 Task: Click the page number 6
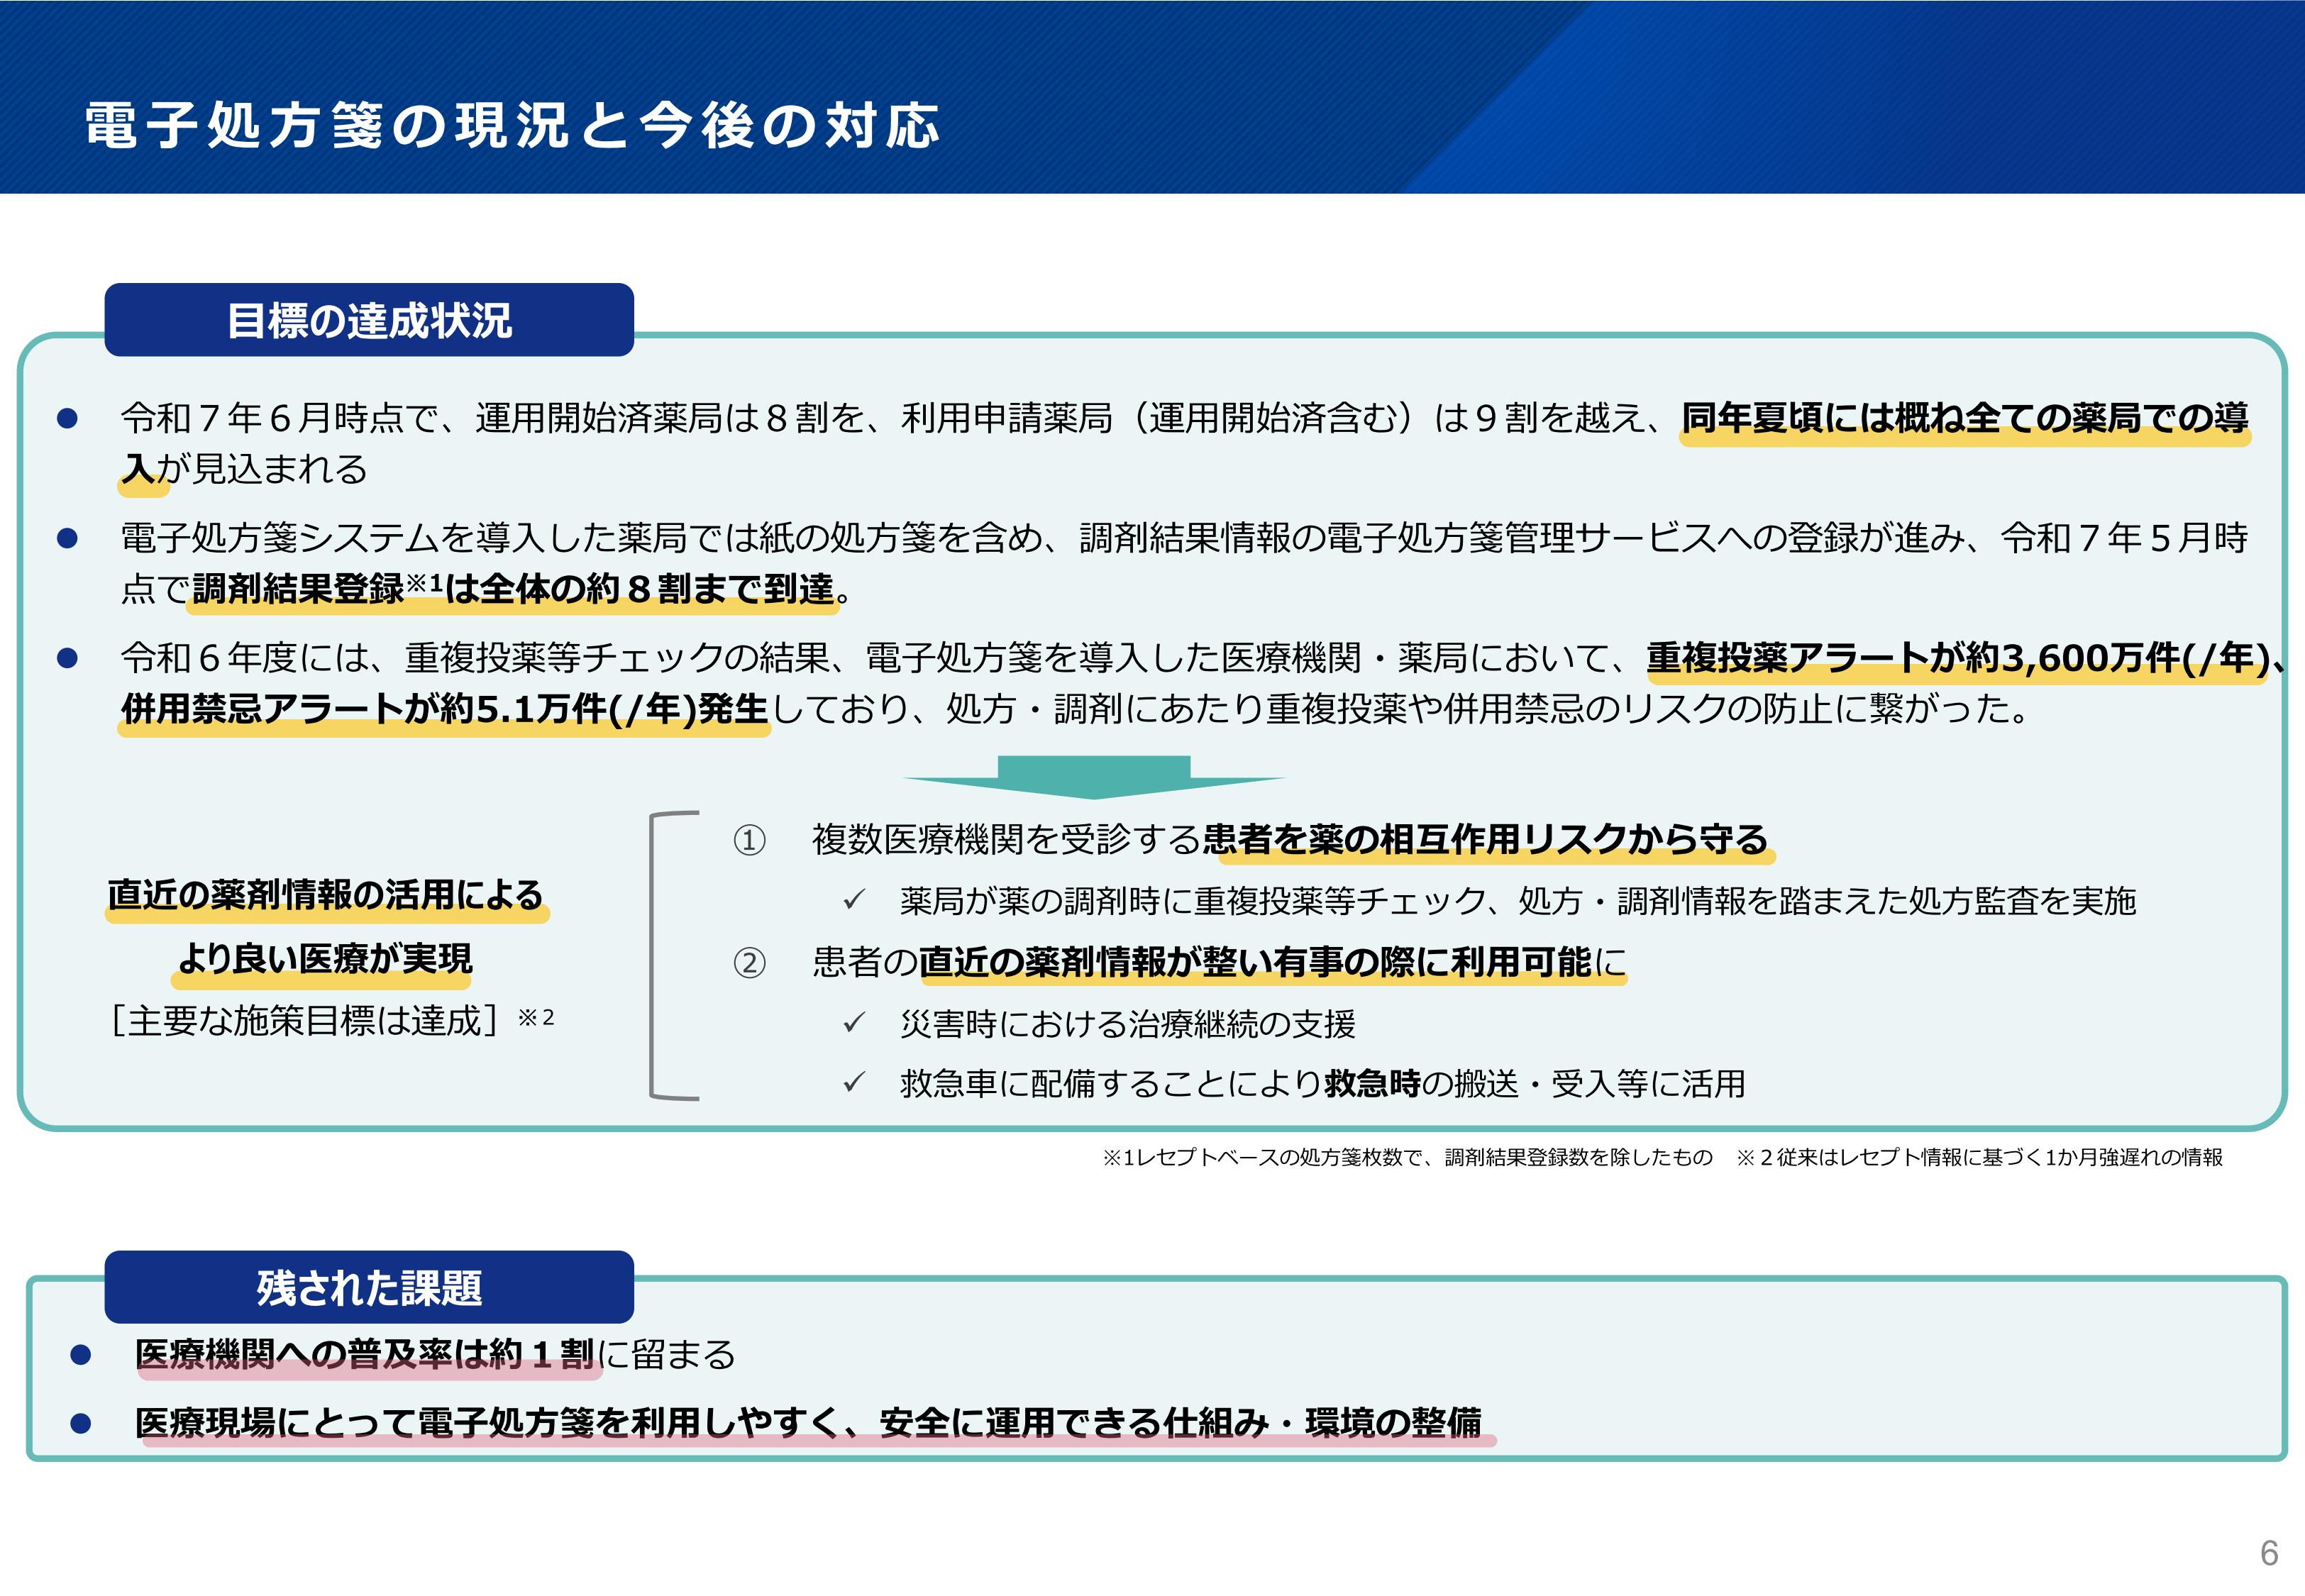click(x=2269, y=1553)
